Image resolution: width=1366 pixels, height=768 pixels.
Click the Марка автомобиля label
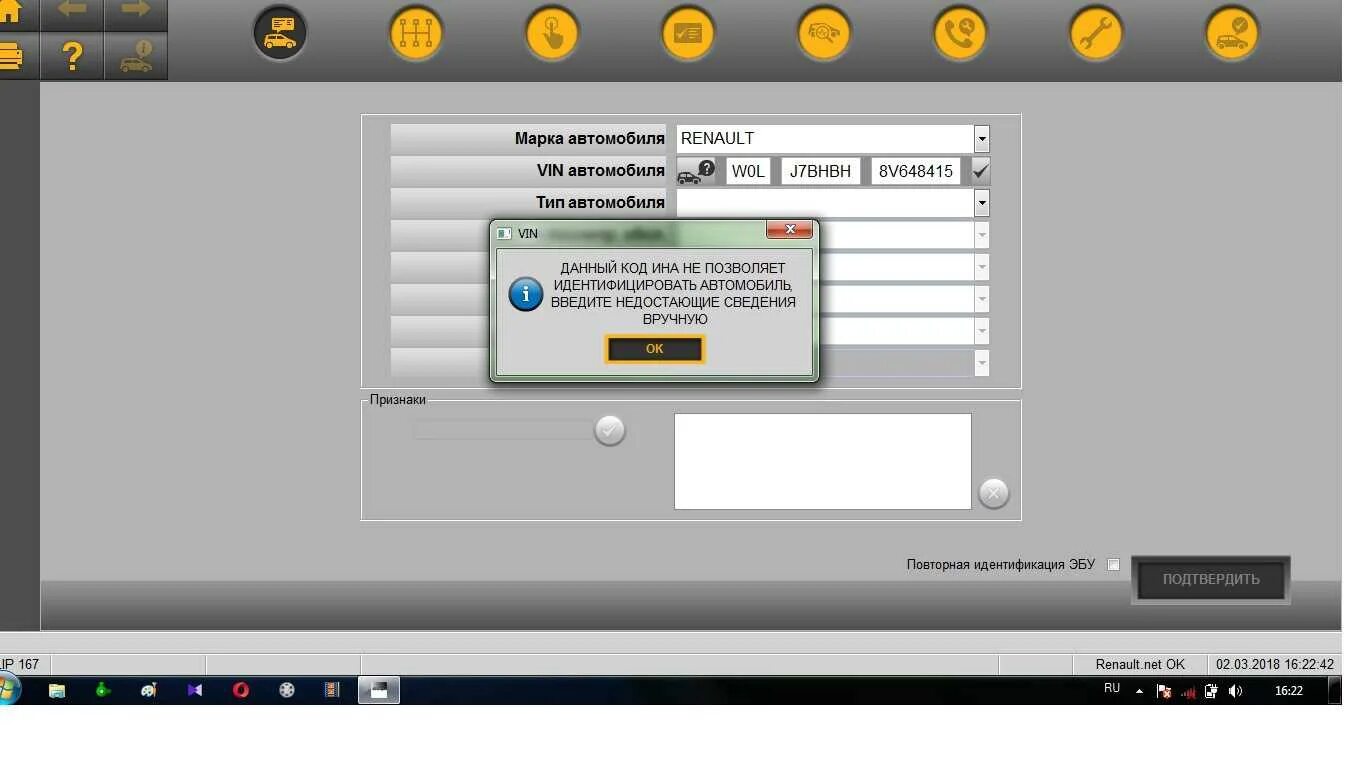coord(590,139)
